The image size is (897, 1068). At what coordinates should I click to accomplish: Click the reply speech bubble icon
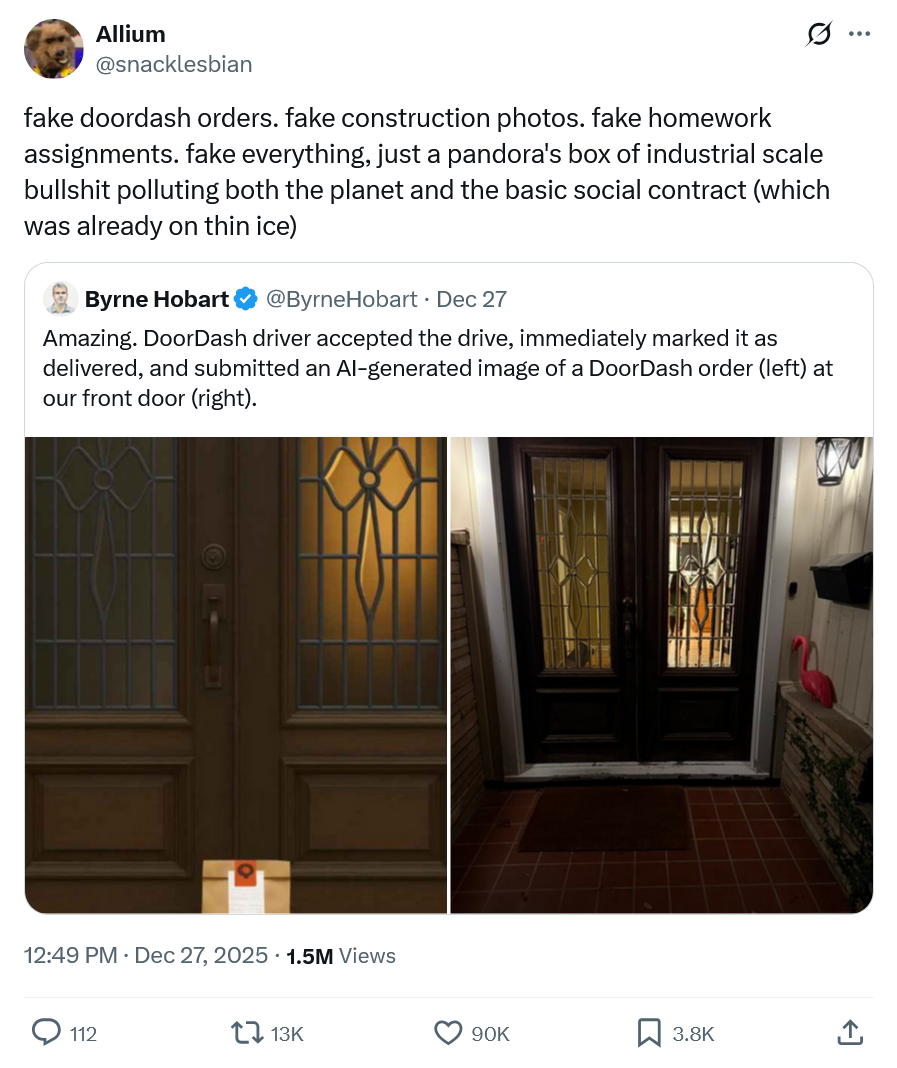[x=46, y=1032]
